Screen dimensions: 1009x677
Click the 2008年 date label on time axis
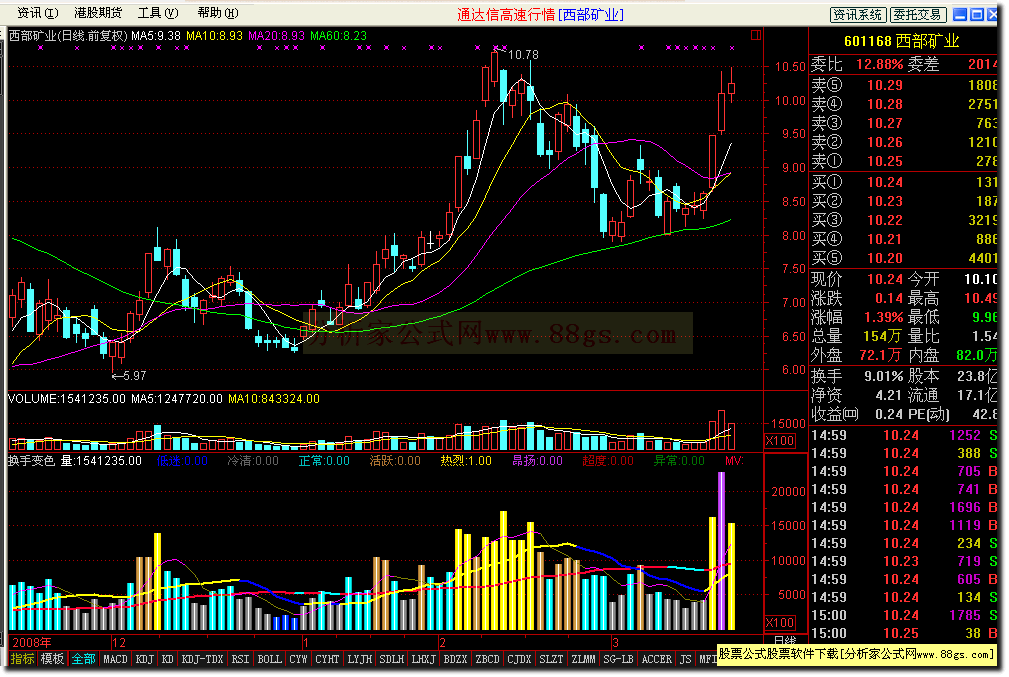click(x=32, y=642)
